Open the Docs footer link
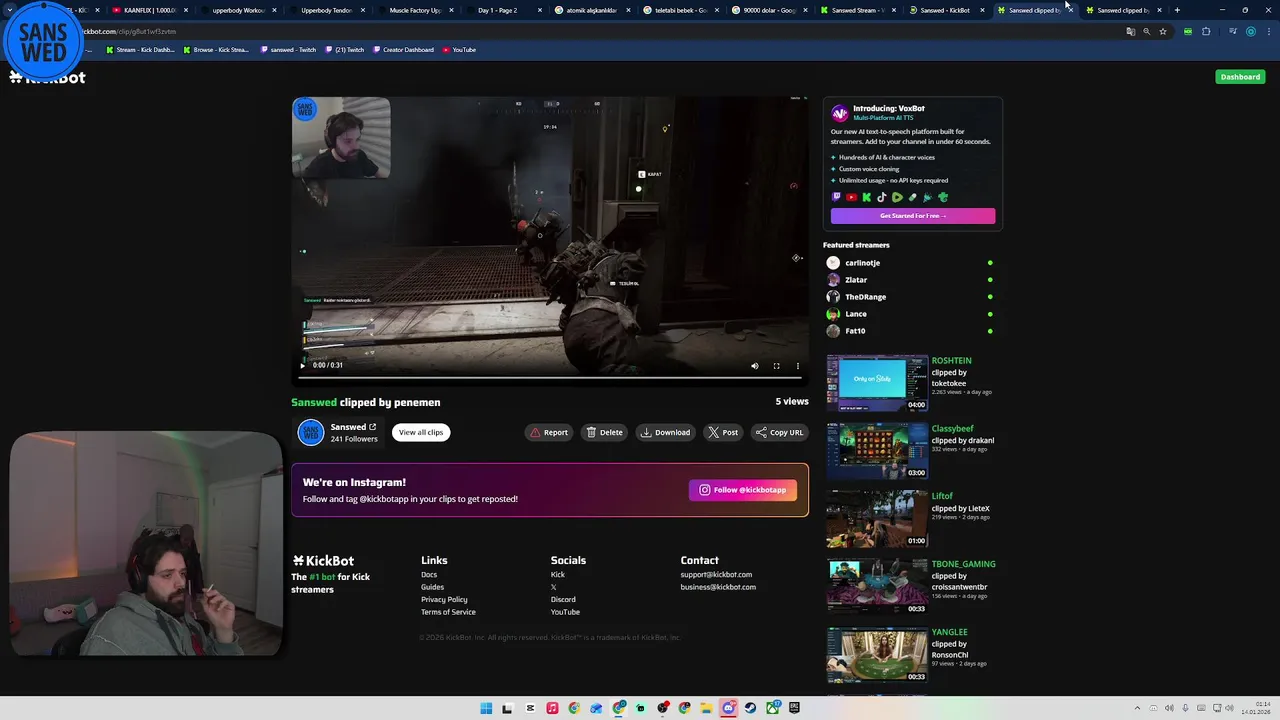Viewport: 1280px width, 720px height. [x=429, y=575]
